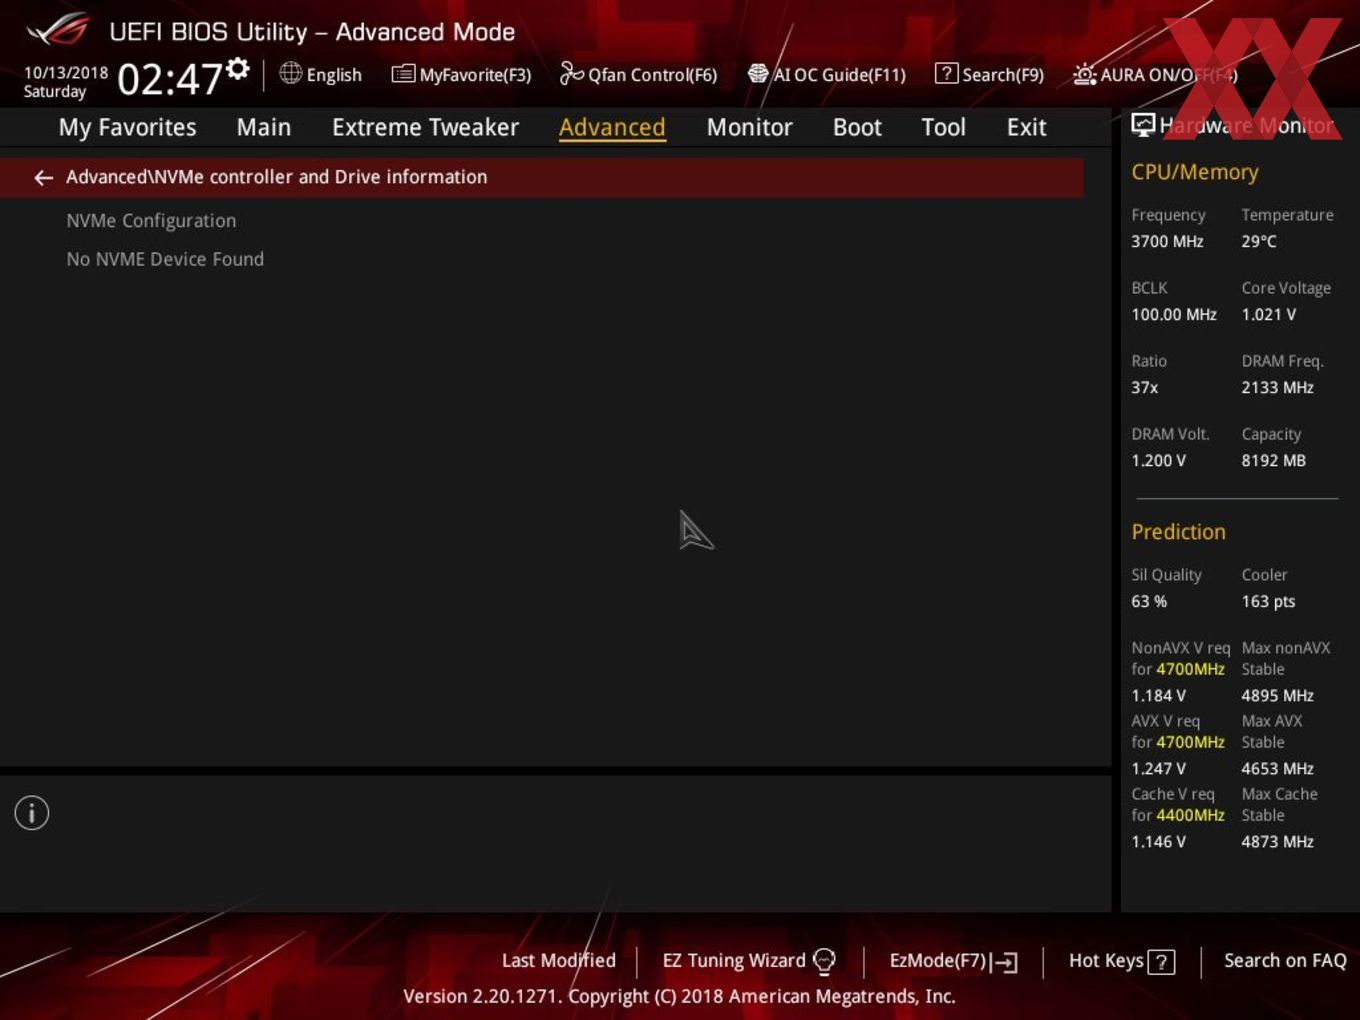Click the 8192 MB capacity value
The width and height of the screenshot is (1360, 1020).
click(x=1274, y=460)
